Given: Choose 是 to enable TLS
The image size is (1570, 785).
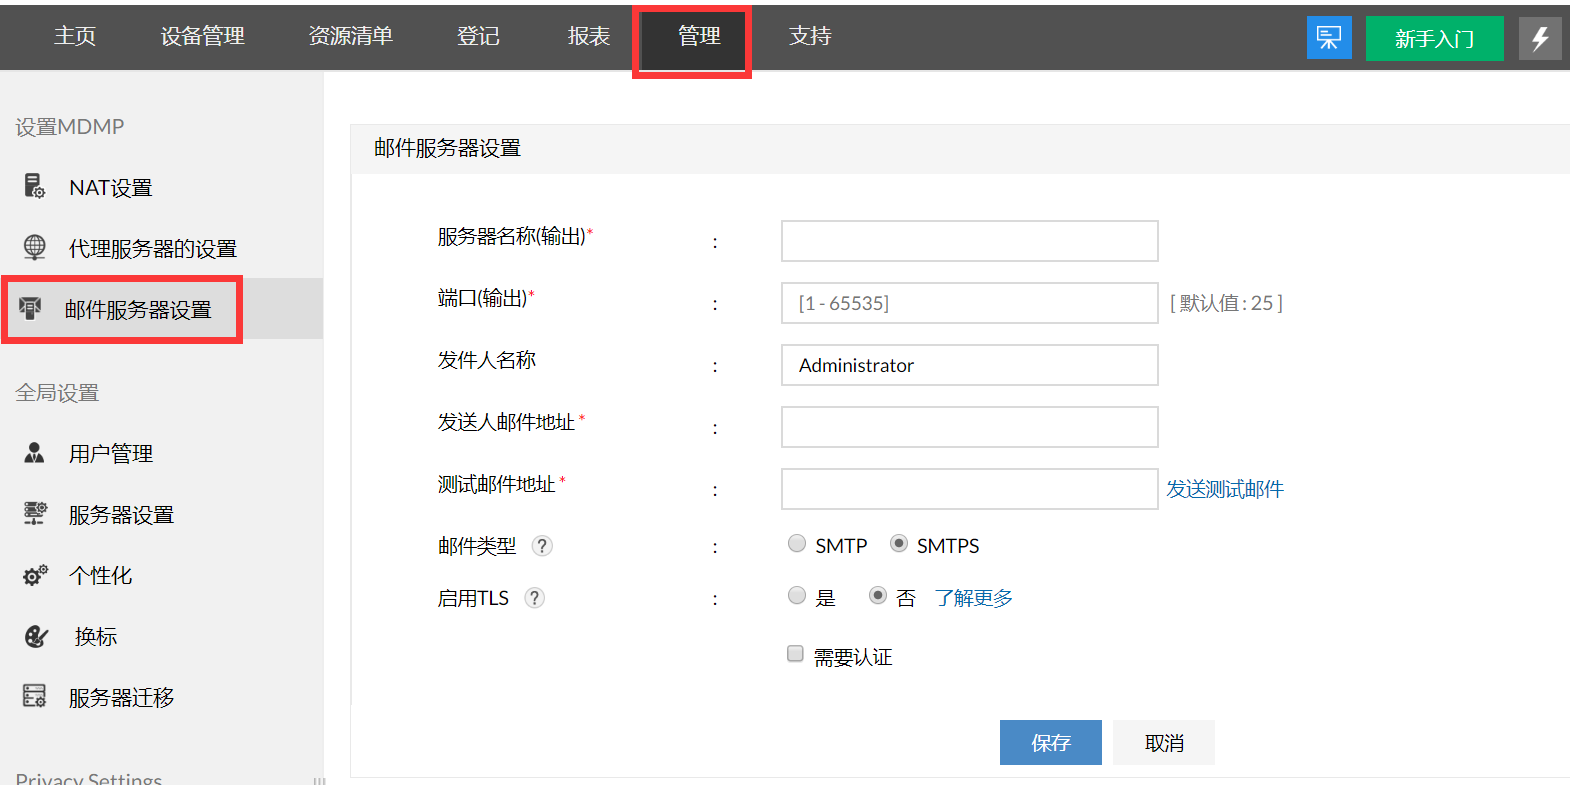Looking at the screenshot, I should click(797, 595).
